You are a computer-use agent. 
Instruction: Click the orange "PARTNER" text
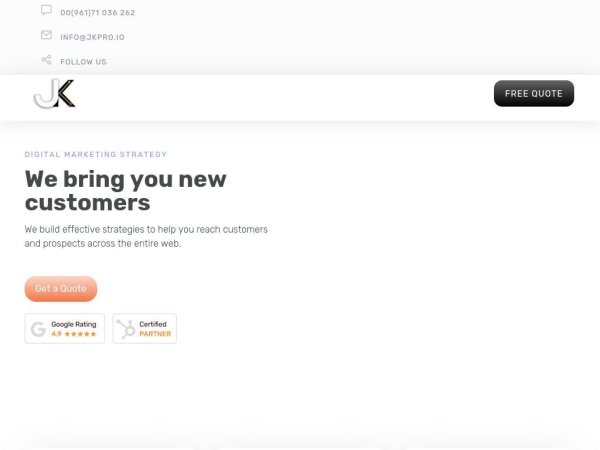click(155, 334)
